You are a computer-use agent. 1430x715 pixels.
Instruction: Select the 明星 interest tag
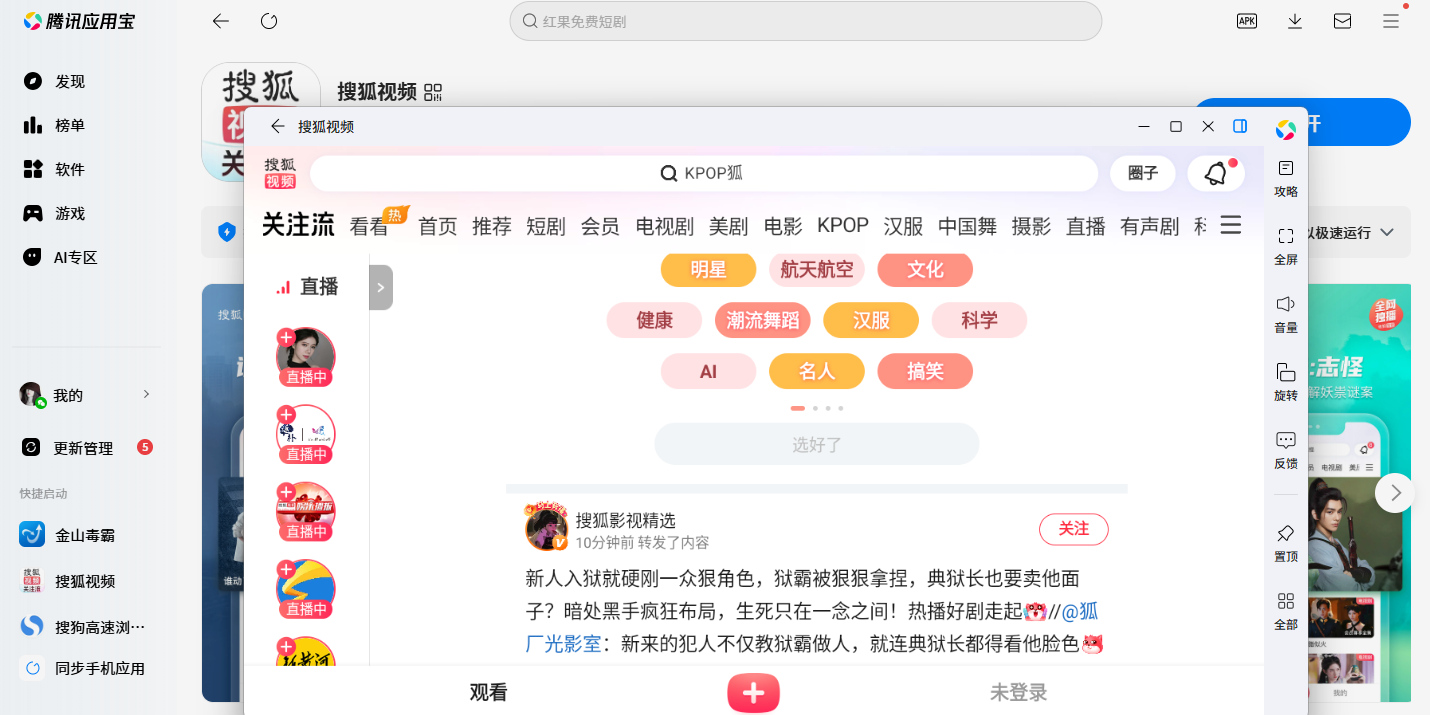point(708,269)
